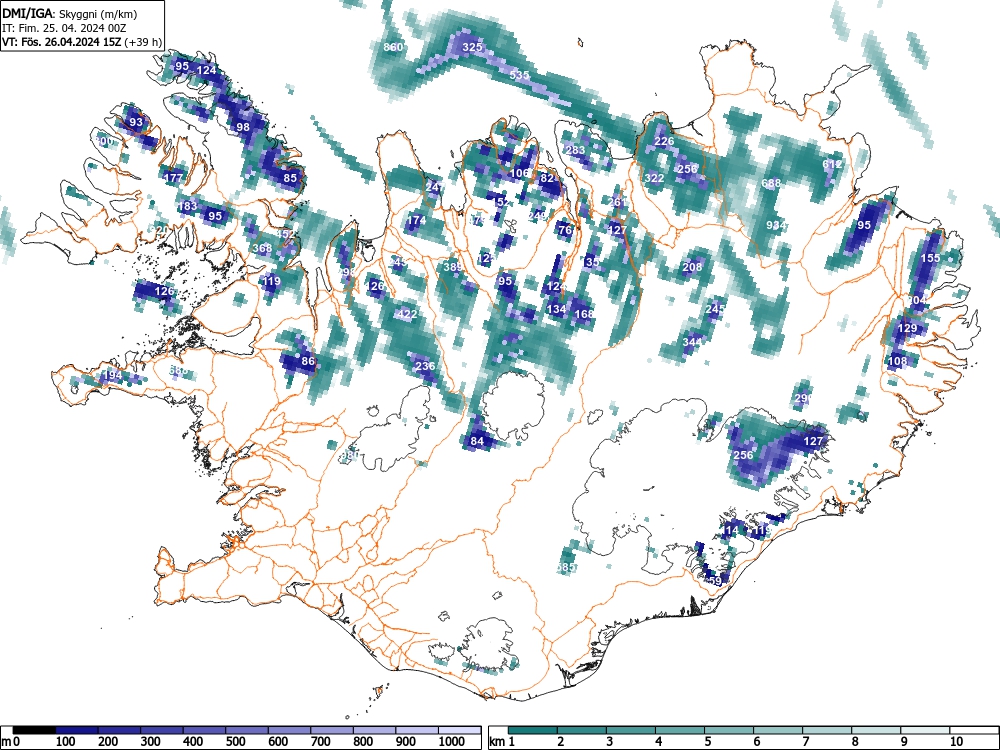1000x750 pixels.
Task: Click visibility value 129 in east
Action: (907, 328)
